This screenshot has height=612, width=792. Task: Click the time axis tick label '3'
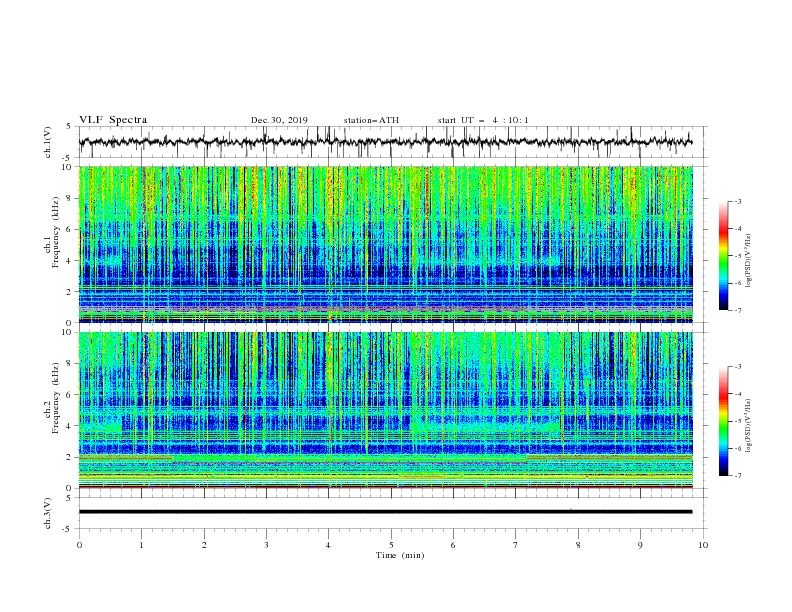click(266, 545)
